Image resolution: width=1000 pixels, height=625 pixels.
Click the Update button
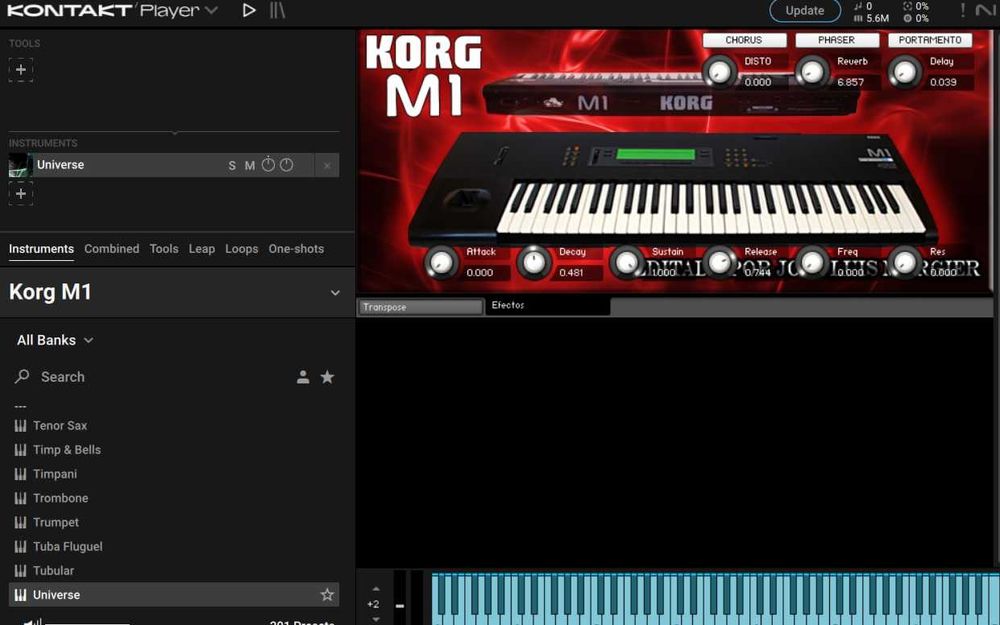point(804,11)
